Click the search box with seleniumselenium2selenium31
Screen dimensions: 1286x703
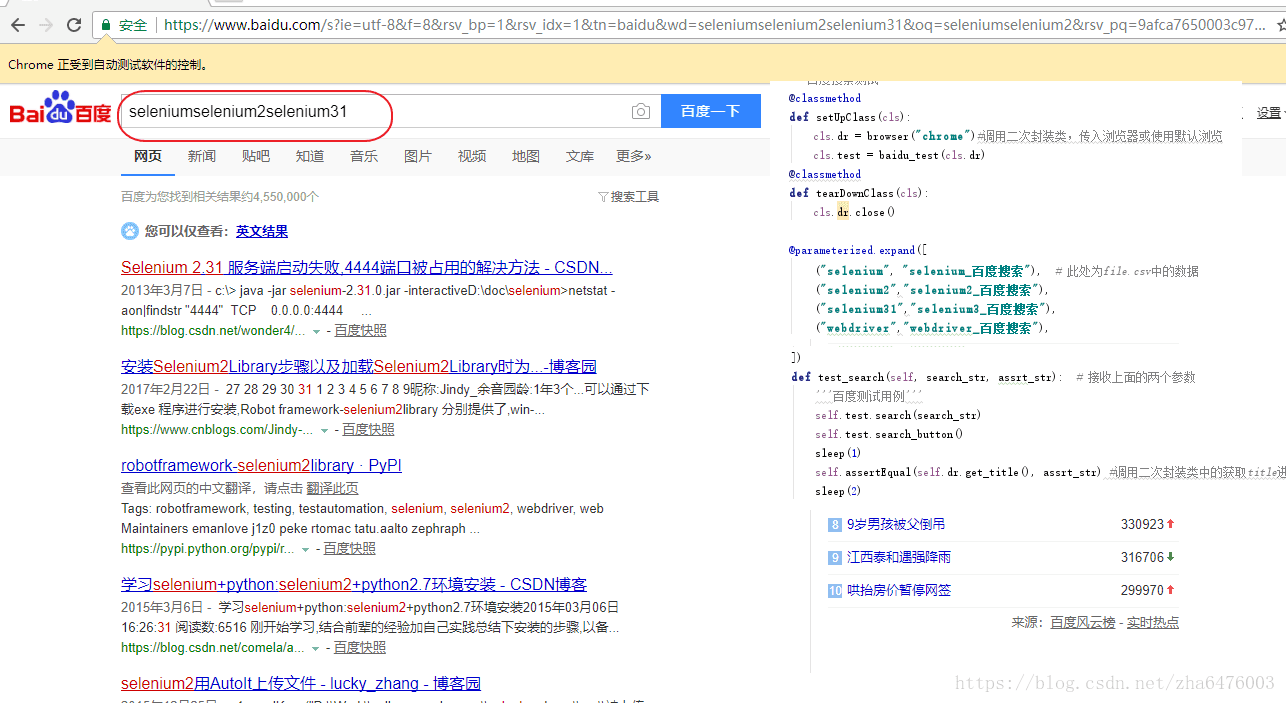tap(374, 112)
